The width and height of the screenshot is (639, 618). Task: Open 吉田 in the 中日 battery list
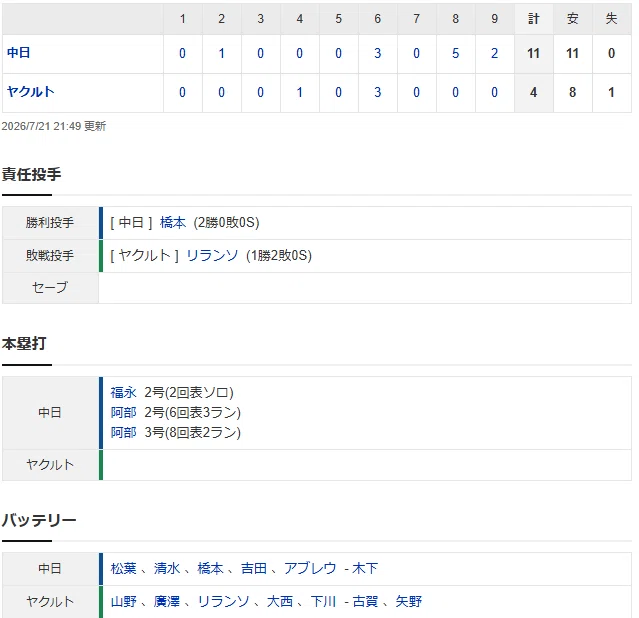[x=253, y=568]
